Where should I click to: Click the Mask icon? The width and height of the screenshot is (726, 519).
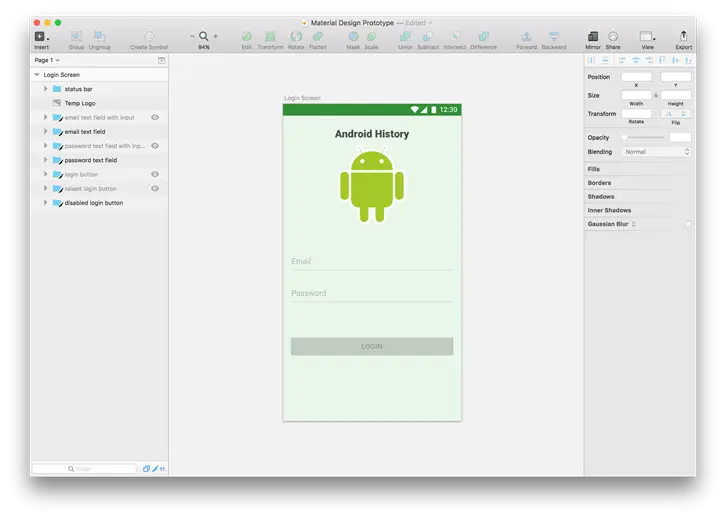coord(353,36)
